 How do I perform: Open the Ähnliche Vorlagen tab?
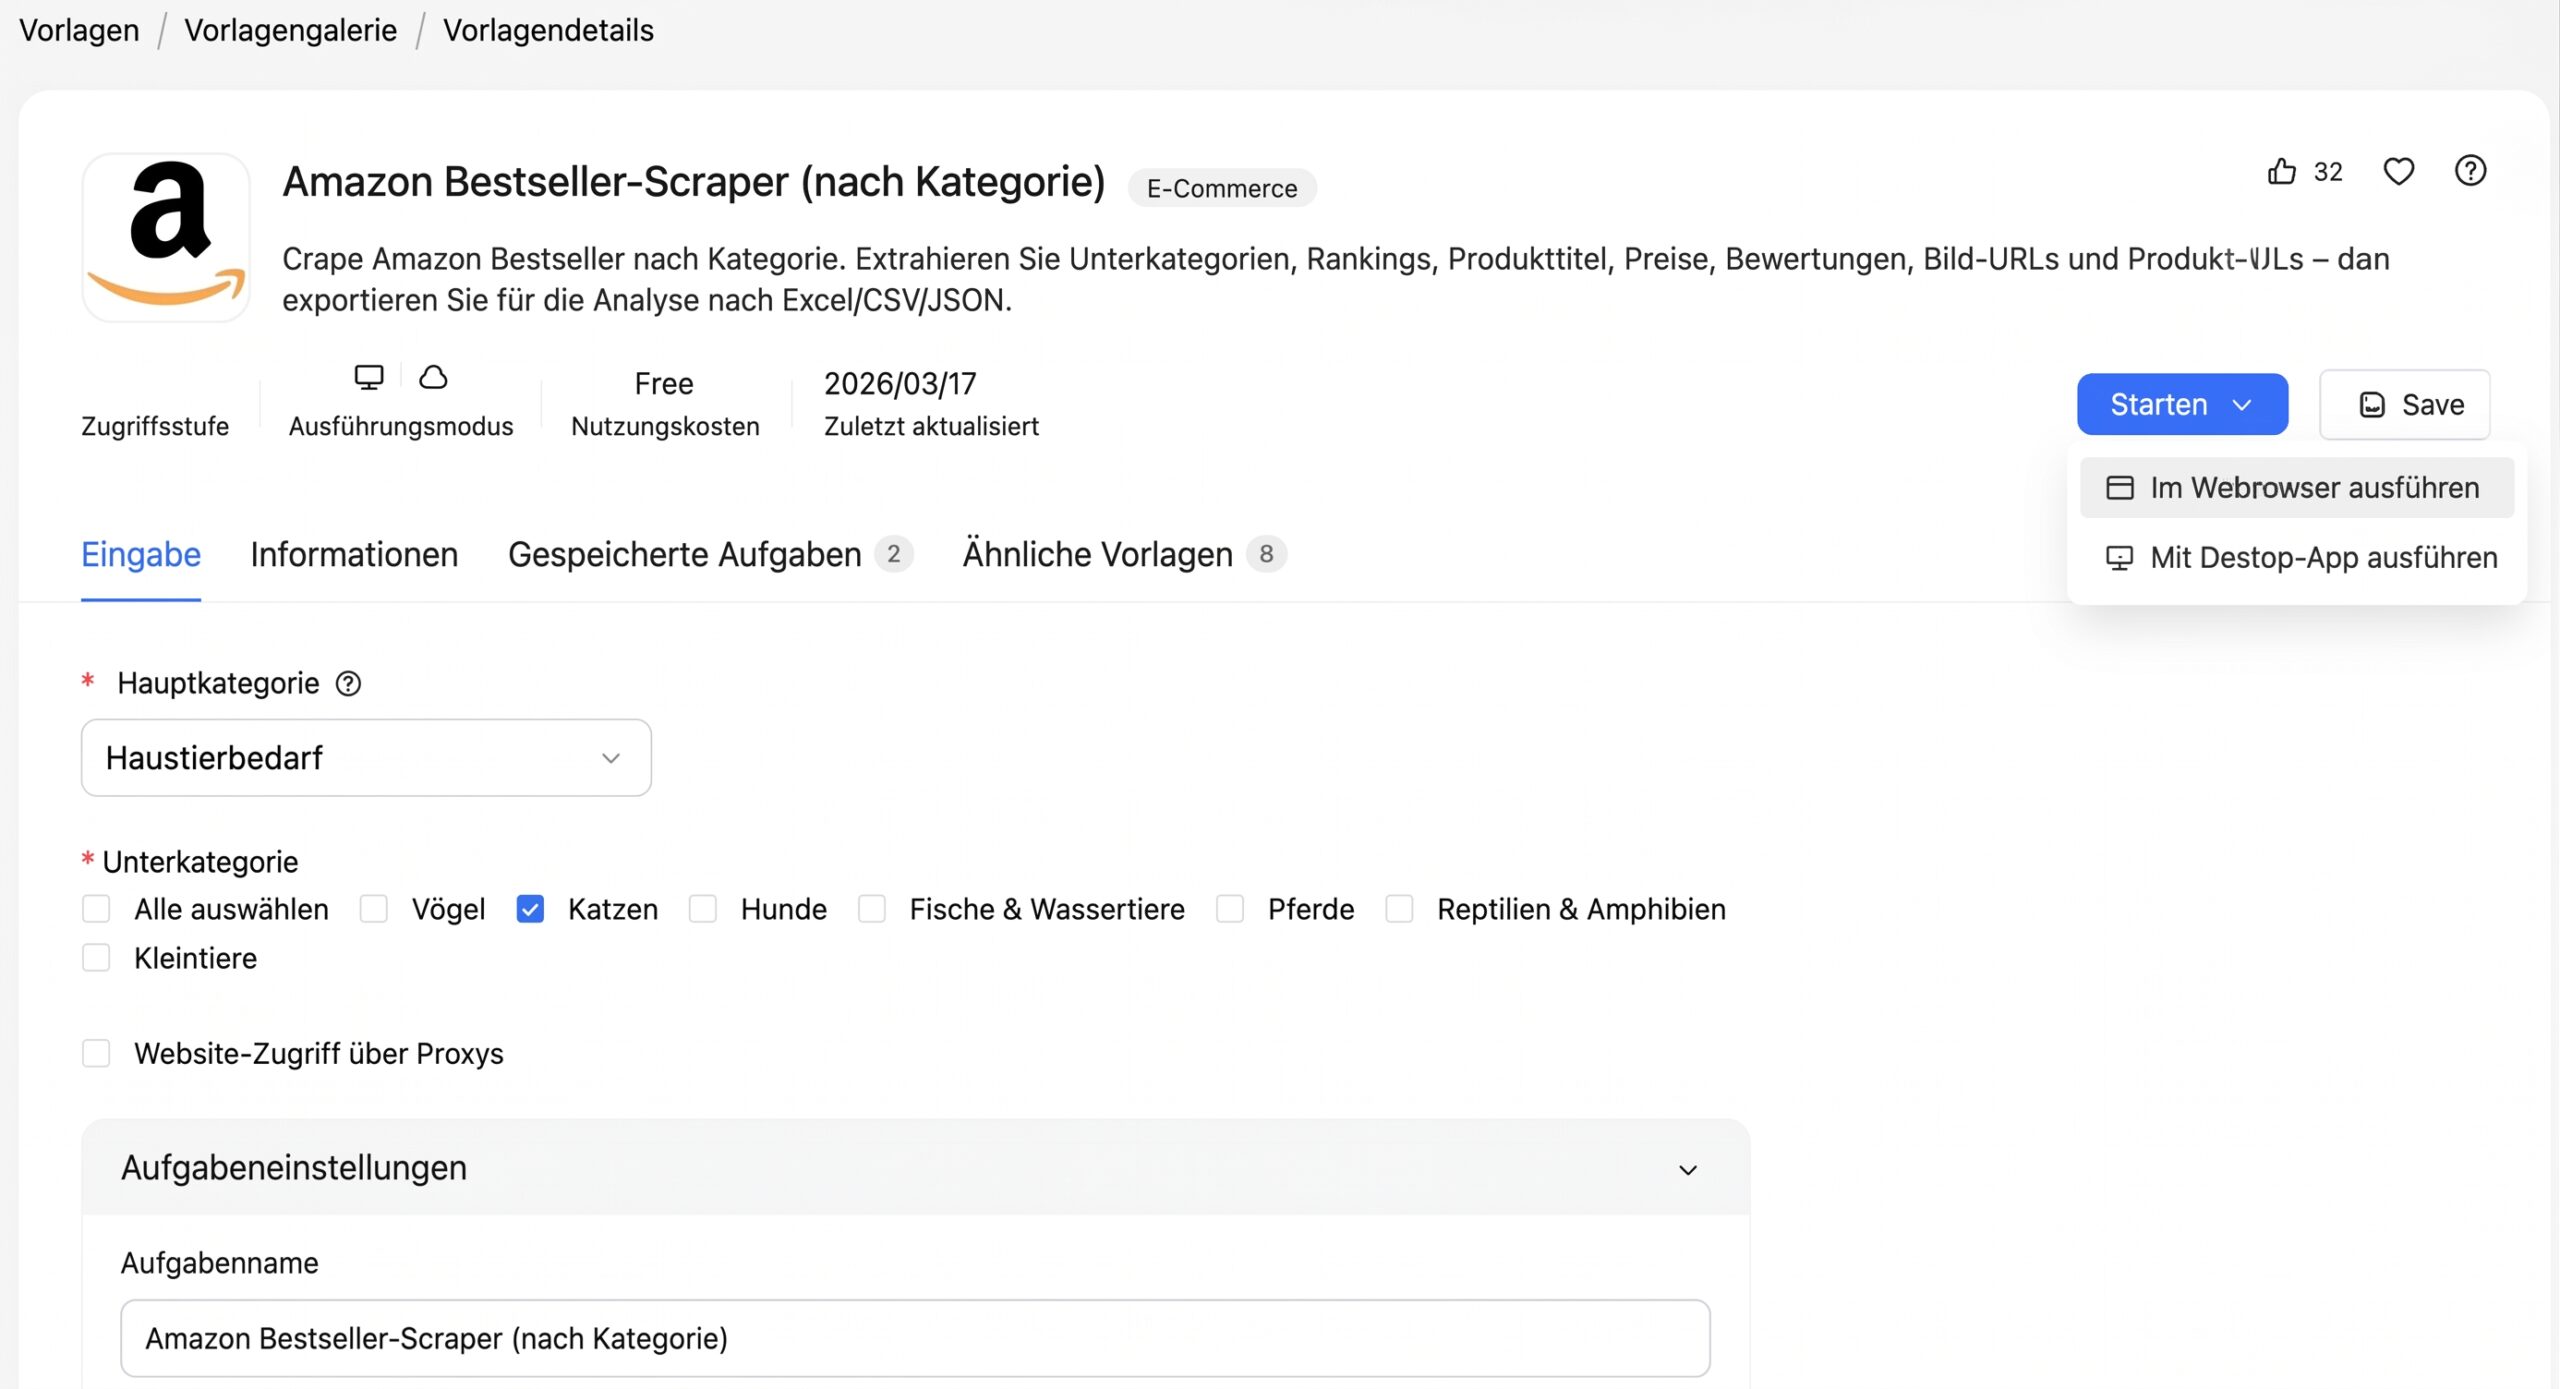(x=1124, y=554)
